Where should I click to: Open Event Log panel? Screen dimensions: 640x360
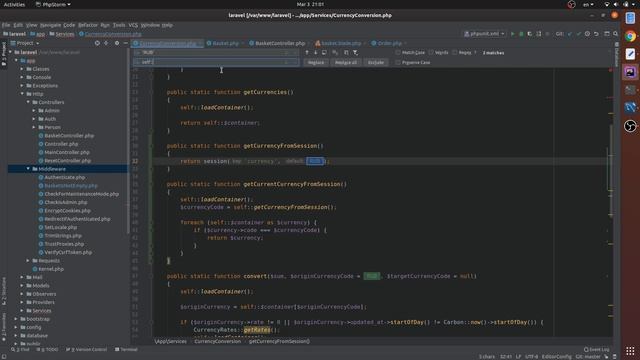pos(596,350)
